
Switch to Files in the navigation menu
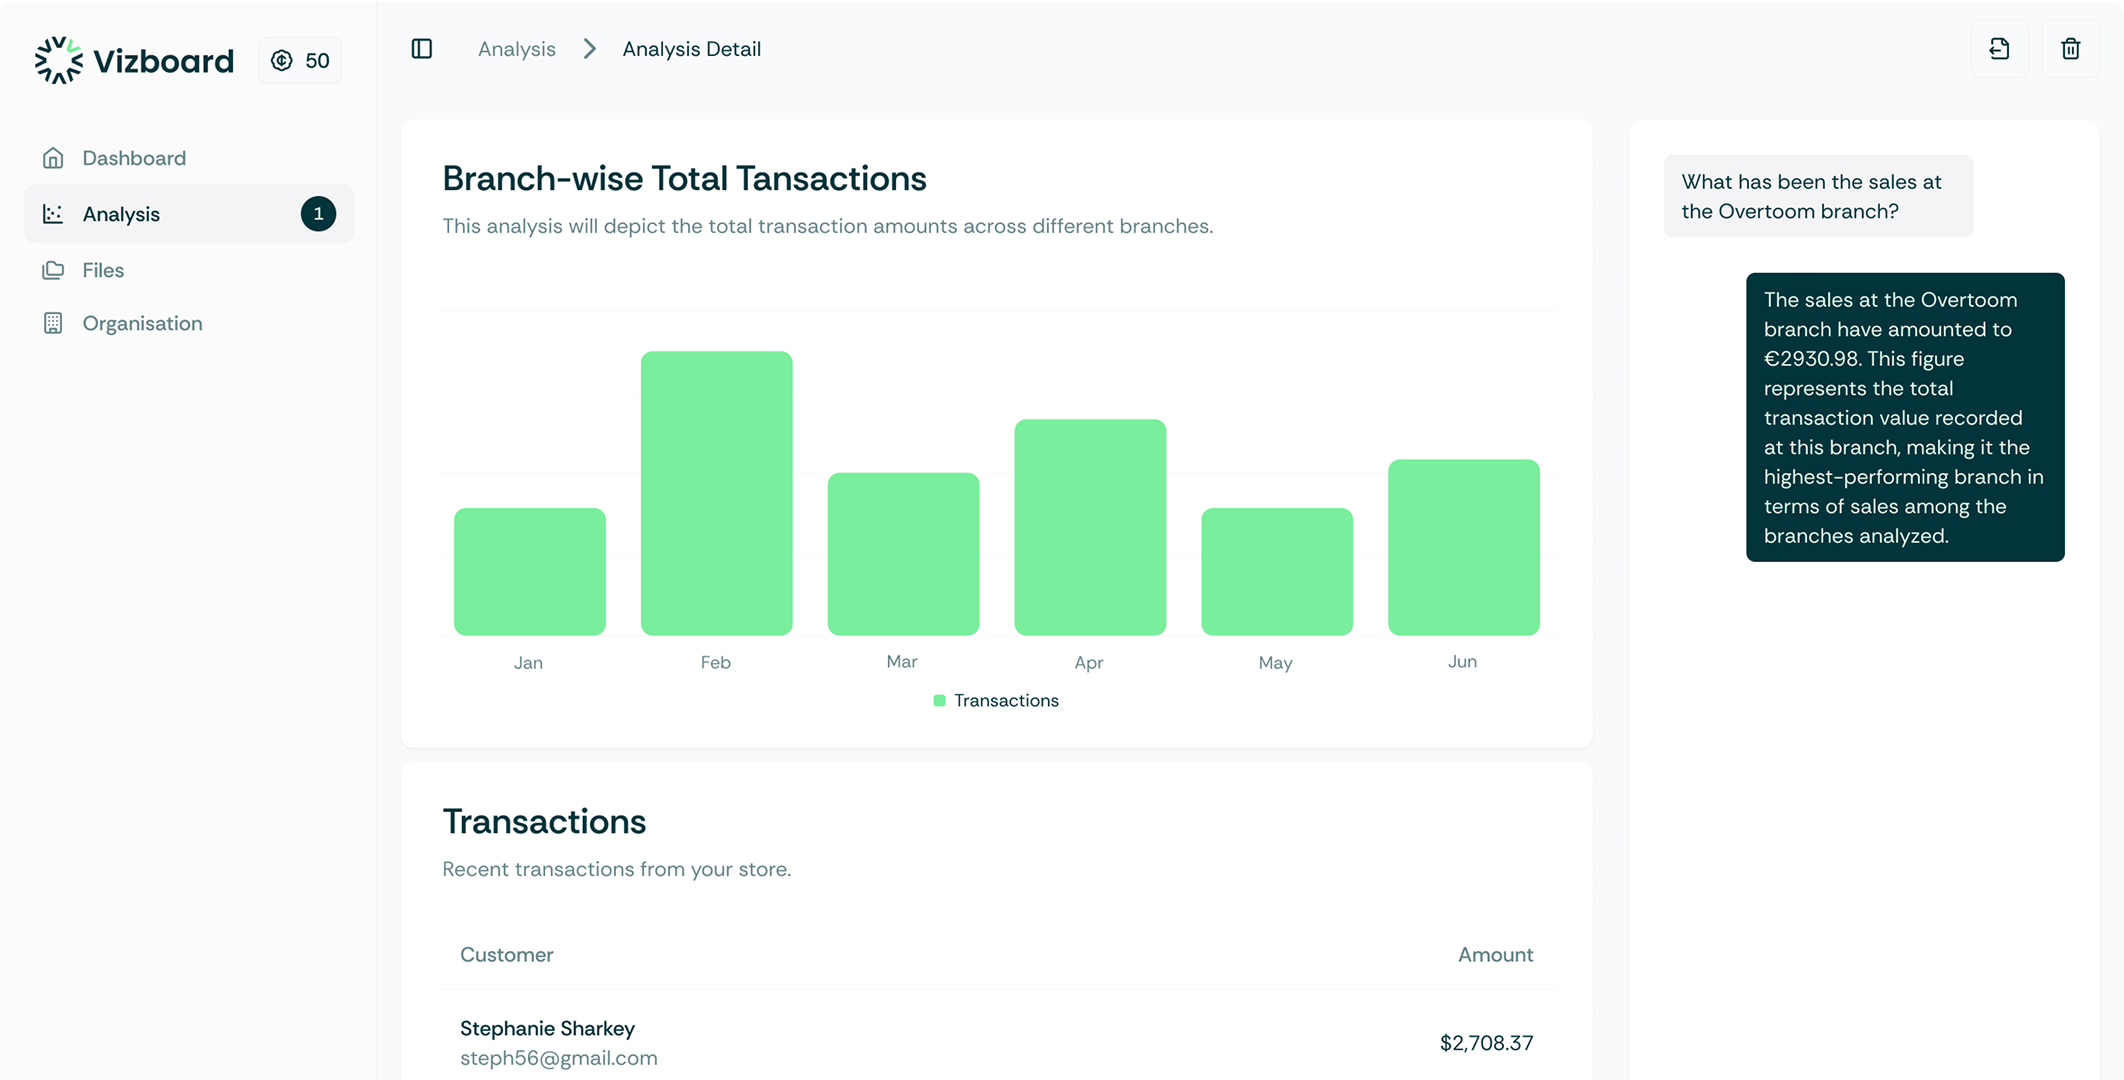103,270
